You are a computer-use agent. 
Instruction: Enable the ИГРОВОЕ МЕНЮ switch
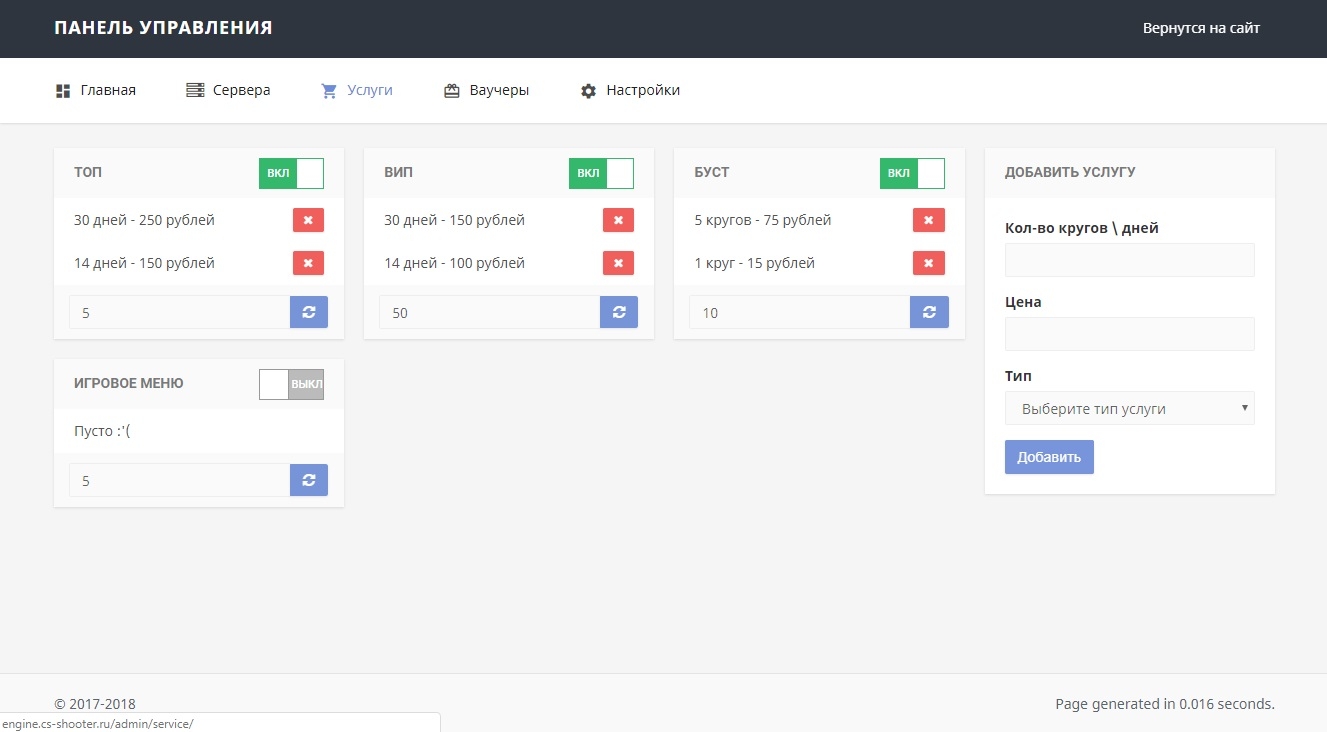(x=291, y=384)
